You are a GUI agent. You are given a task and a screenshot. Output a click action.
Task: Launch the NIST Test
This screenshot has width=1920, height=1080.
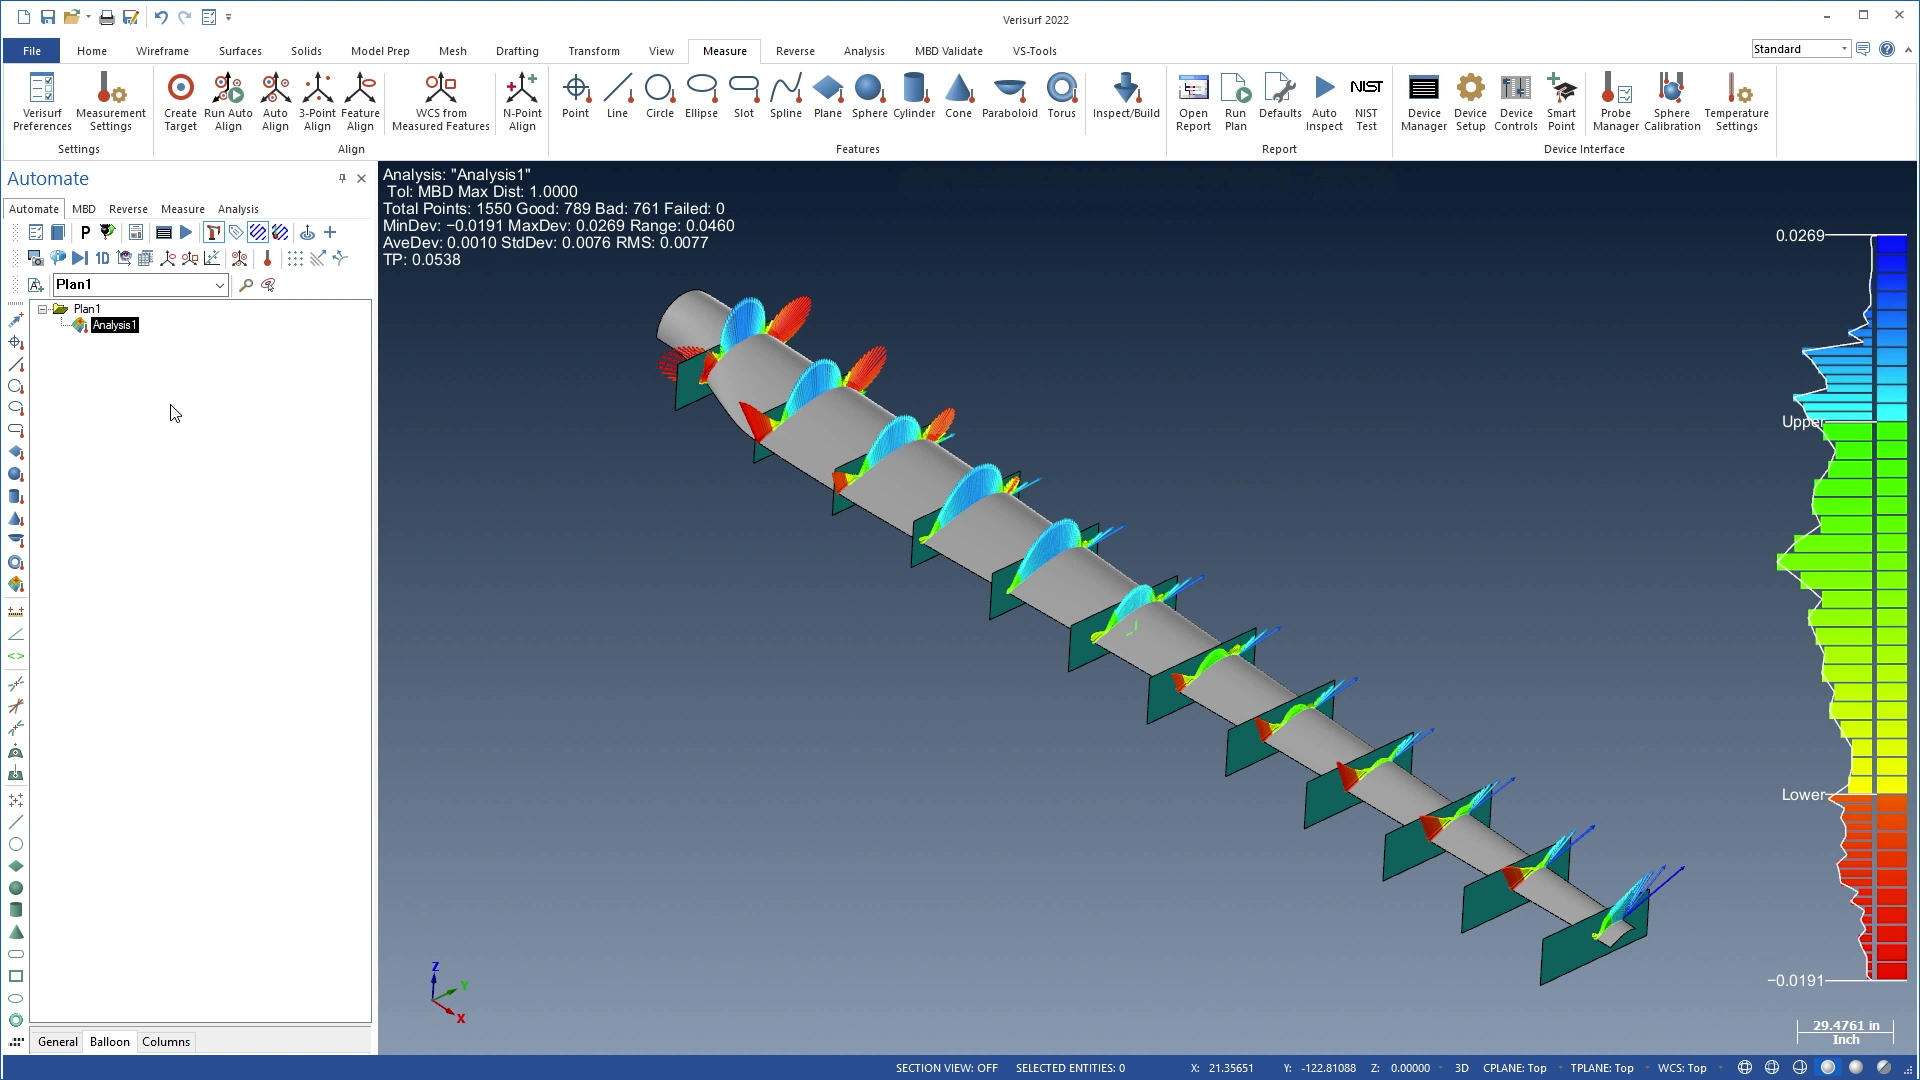pyautogui.click(x=1366, y=102)
